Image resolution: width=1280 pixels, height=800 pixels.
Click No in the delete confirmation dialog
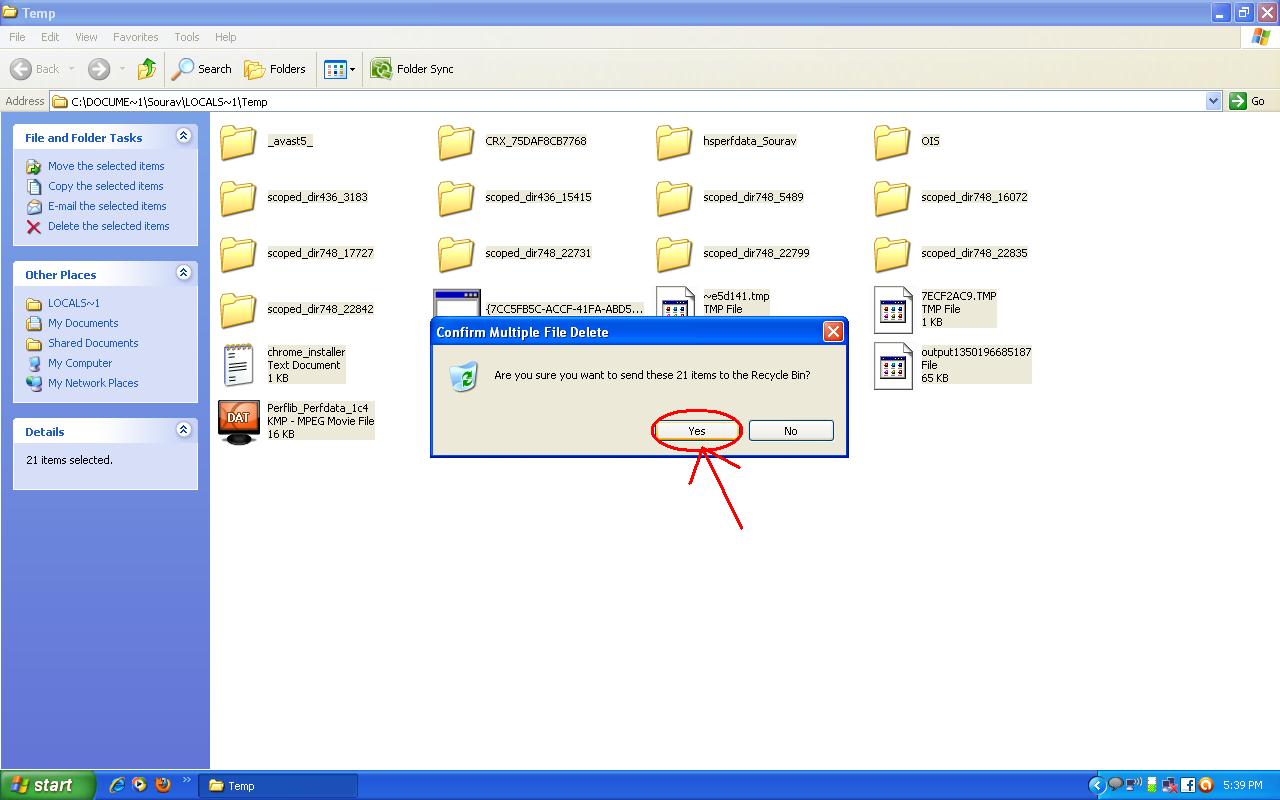tap(790, 430)
